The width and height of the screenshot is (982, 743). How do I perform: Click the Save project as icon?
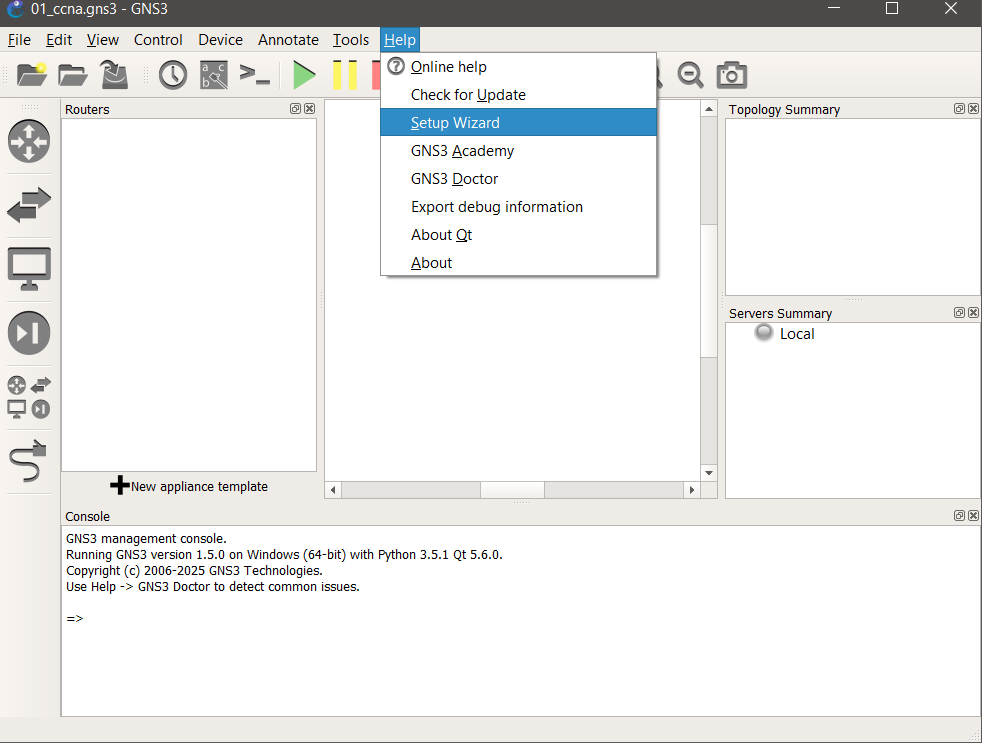114,75
